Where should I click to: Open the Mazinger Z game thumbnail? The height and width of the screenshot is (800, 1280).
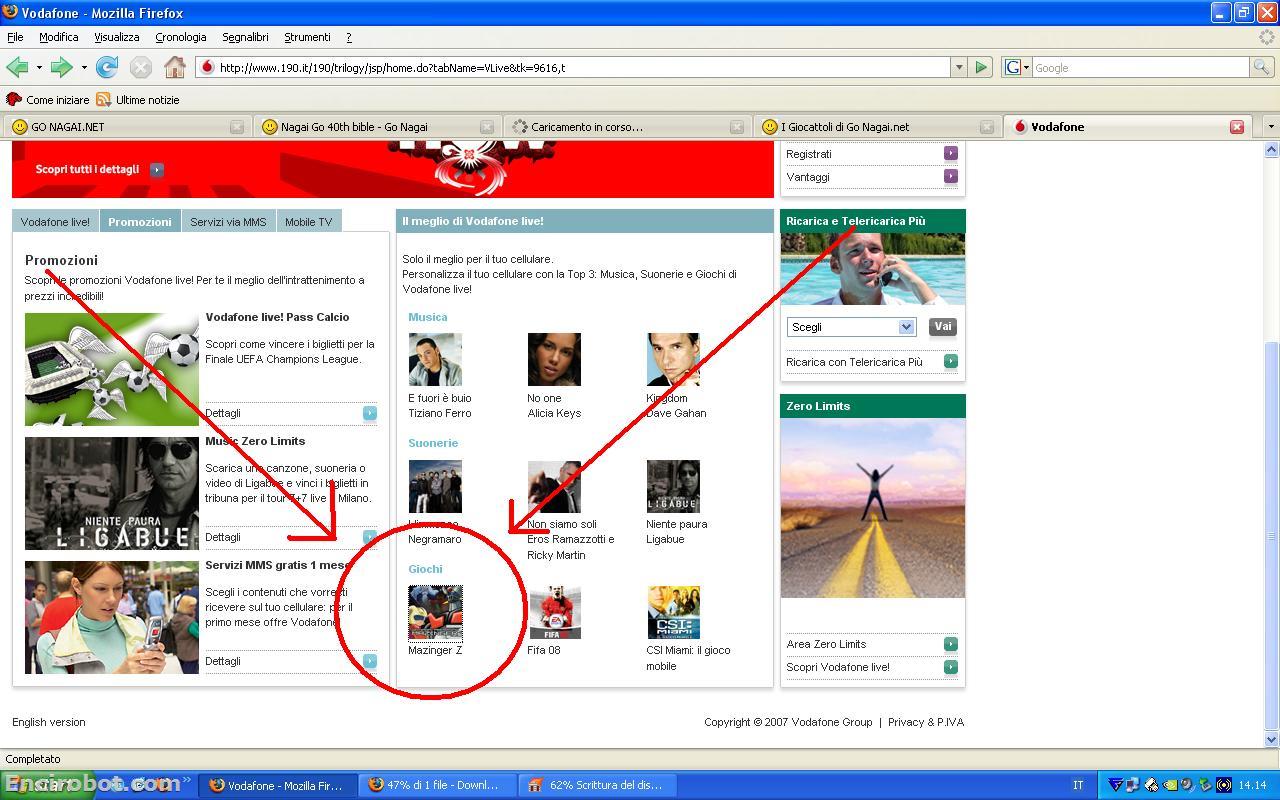(435, 612)
